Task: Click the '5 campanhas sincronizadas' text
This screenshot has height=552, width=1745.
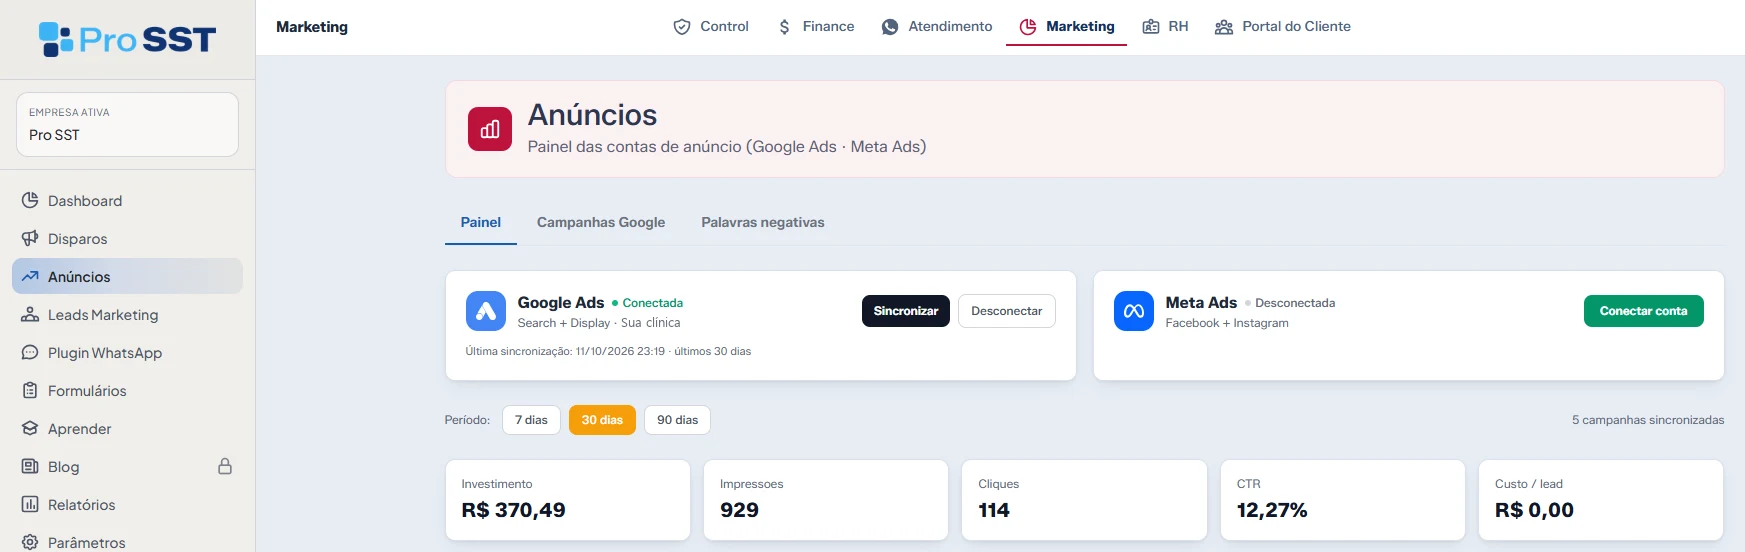Action: pos(1648,420)
